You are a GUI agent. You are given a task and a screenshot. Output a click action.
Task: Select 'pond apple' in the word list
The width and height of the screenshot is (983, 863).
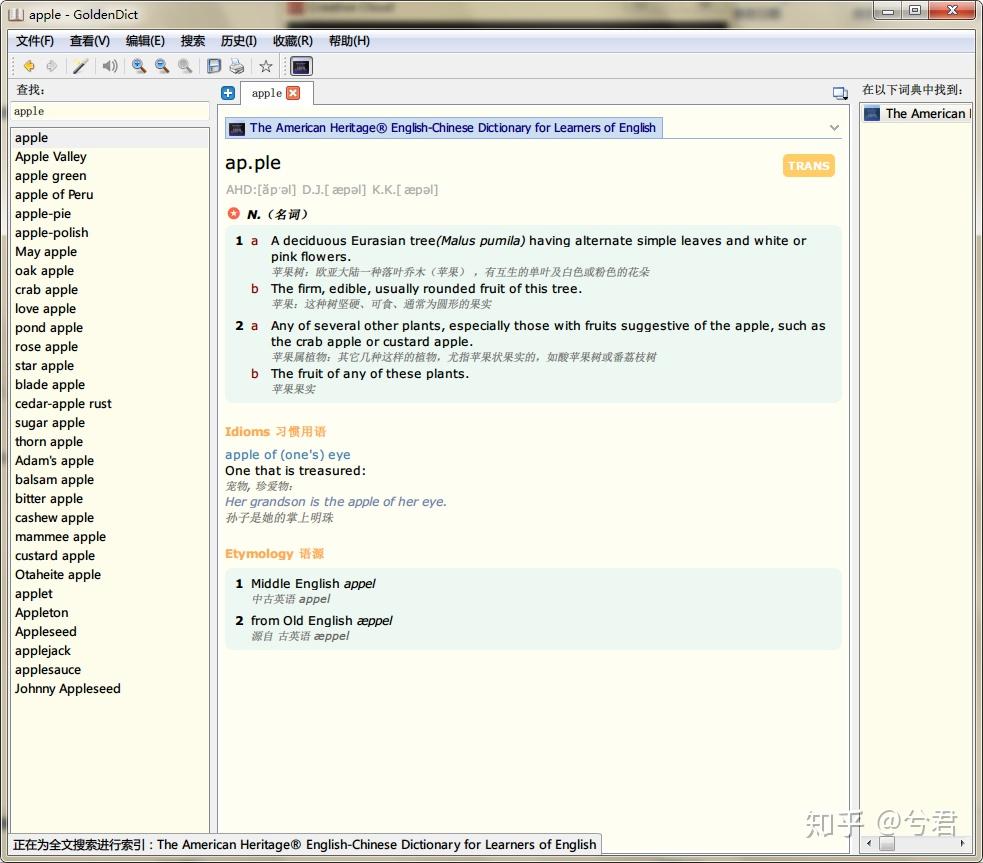tap(110, 328)
